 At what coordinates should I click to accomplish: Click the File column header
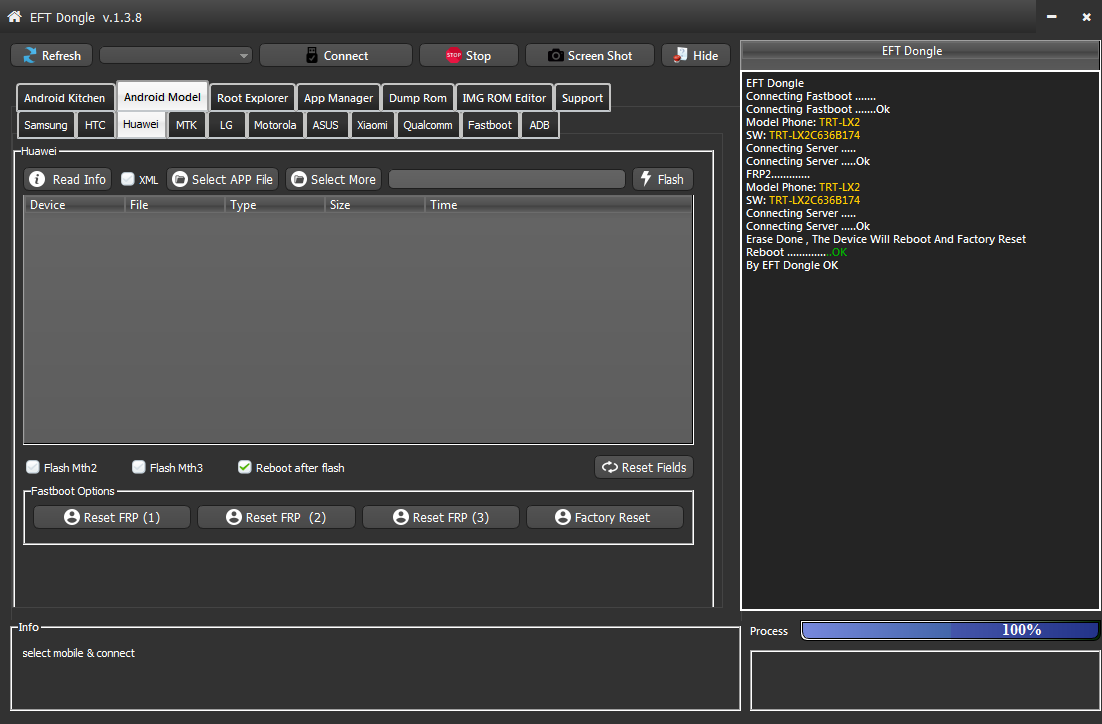pos(174,205)
